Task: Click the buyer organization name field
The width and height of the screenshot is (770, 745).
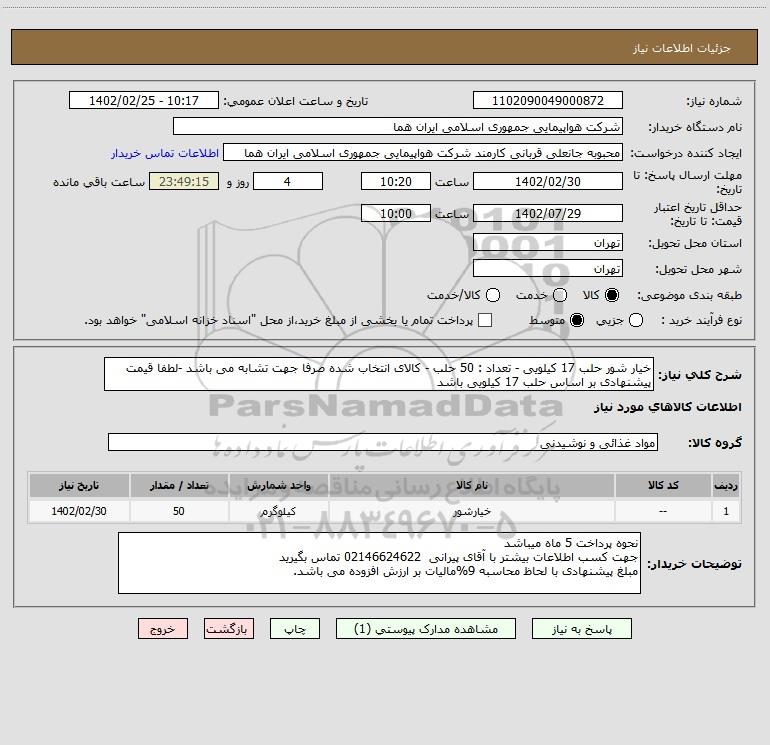Action: (398, 126)
